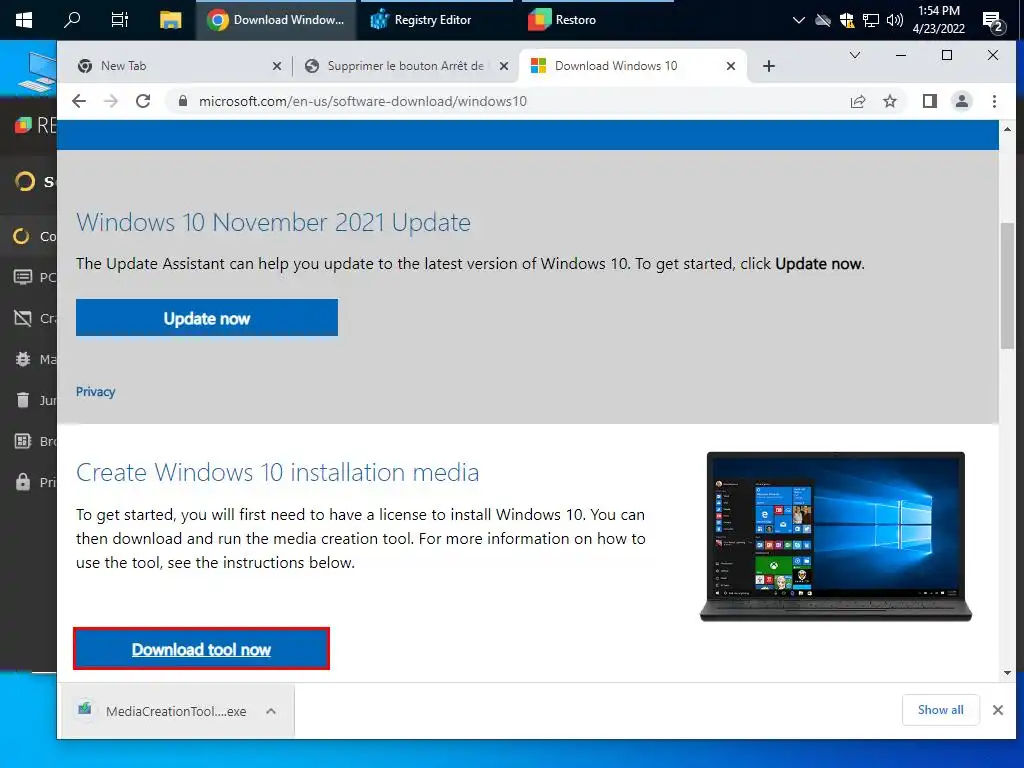Open the clock showing 1:54 PM
Viewport: 1024px width, 768px height.
pos(938,20)
